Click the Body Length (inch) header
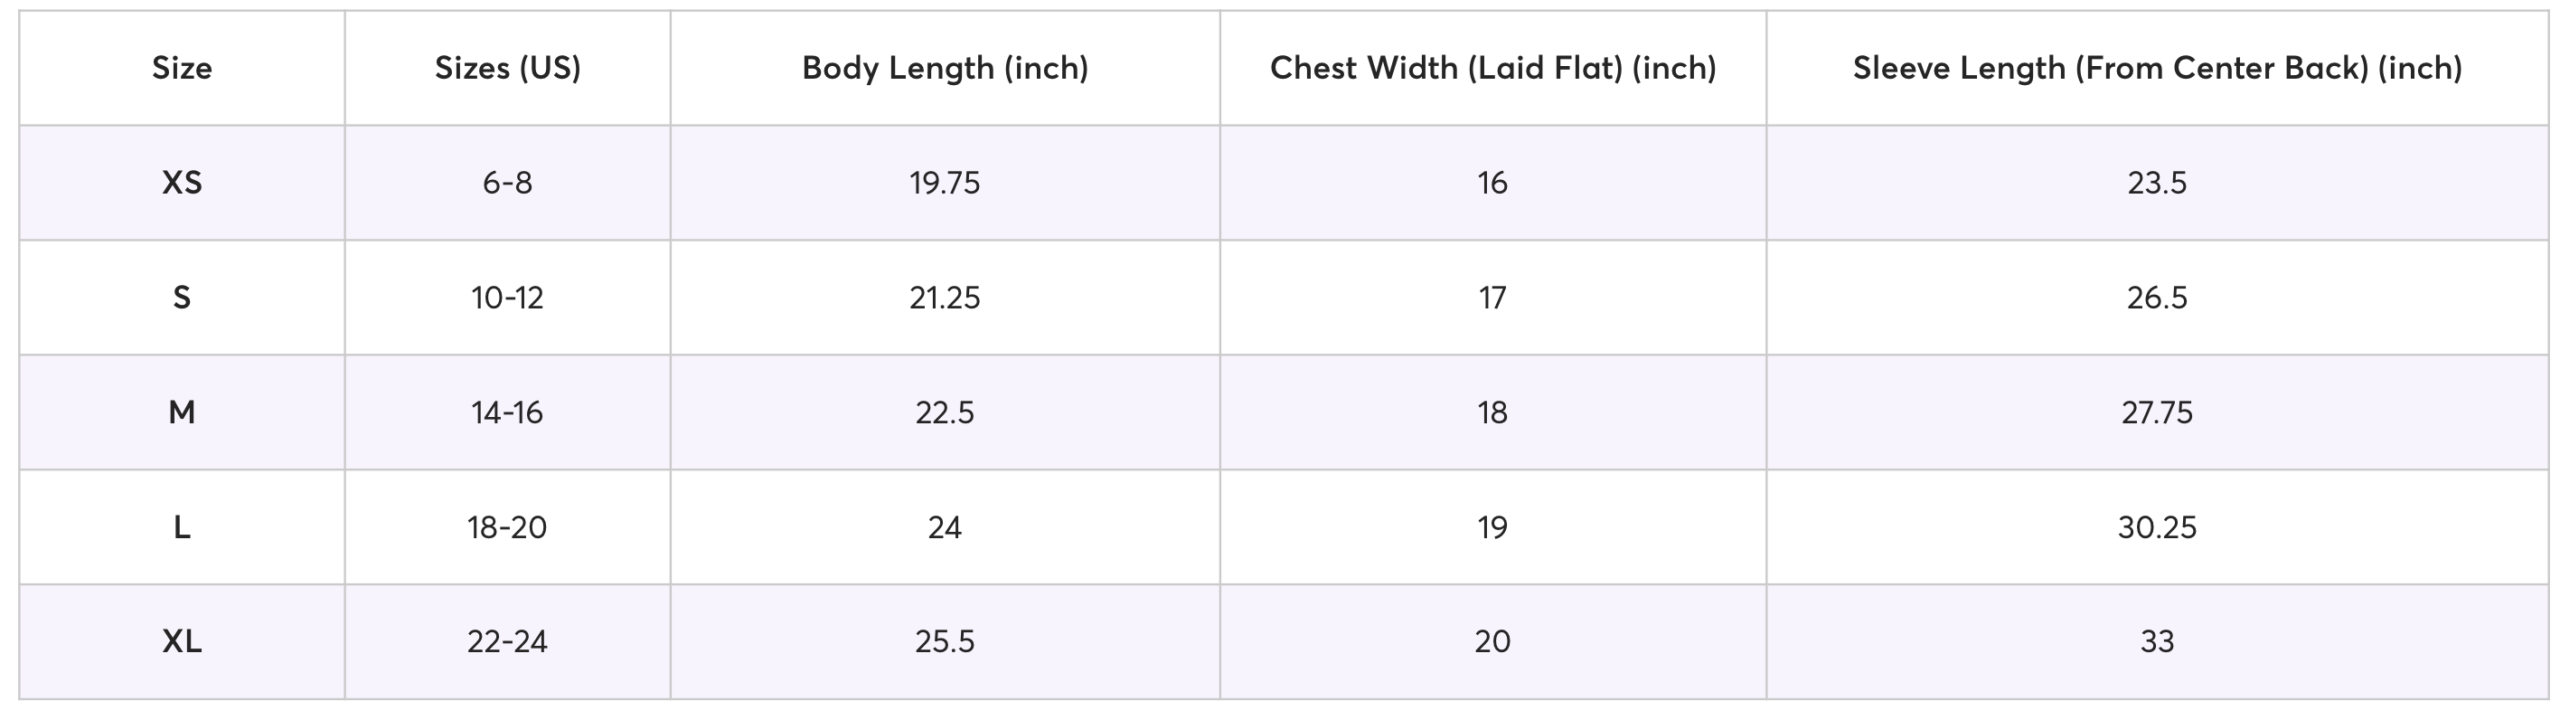Viewport: 2560px width, 720px height. (x=944, y=68)
